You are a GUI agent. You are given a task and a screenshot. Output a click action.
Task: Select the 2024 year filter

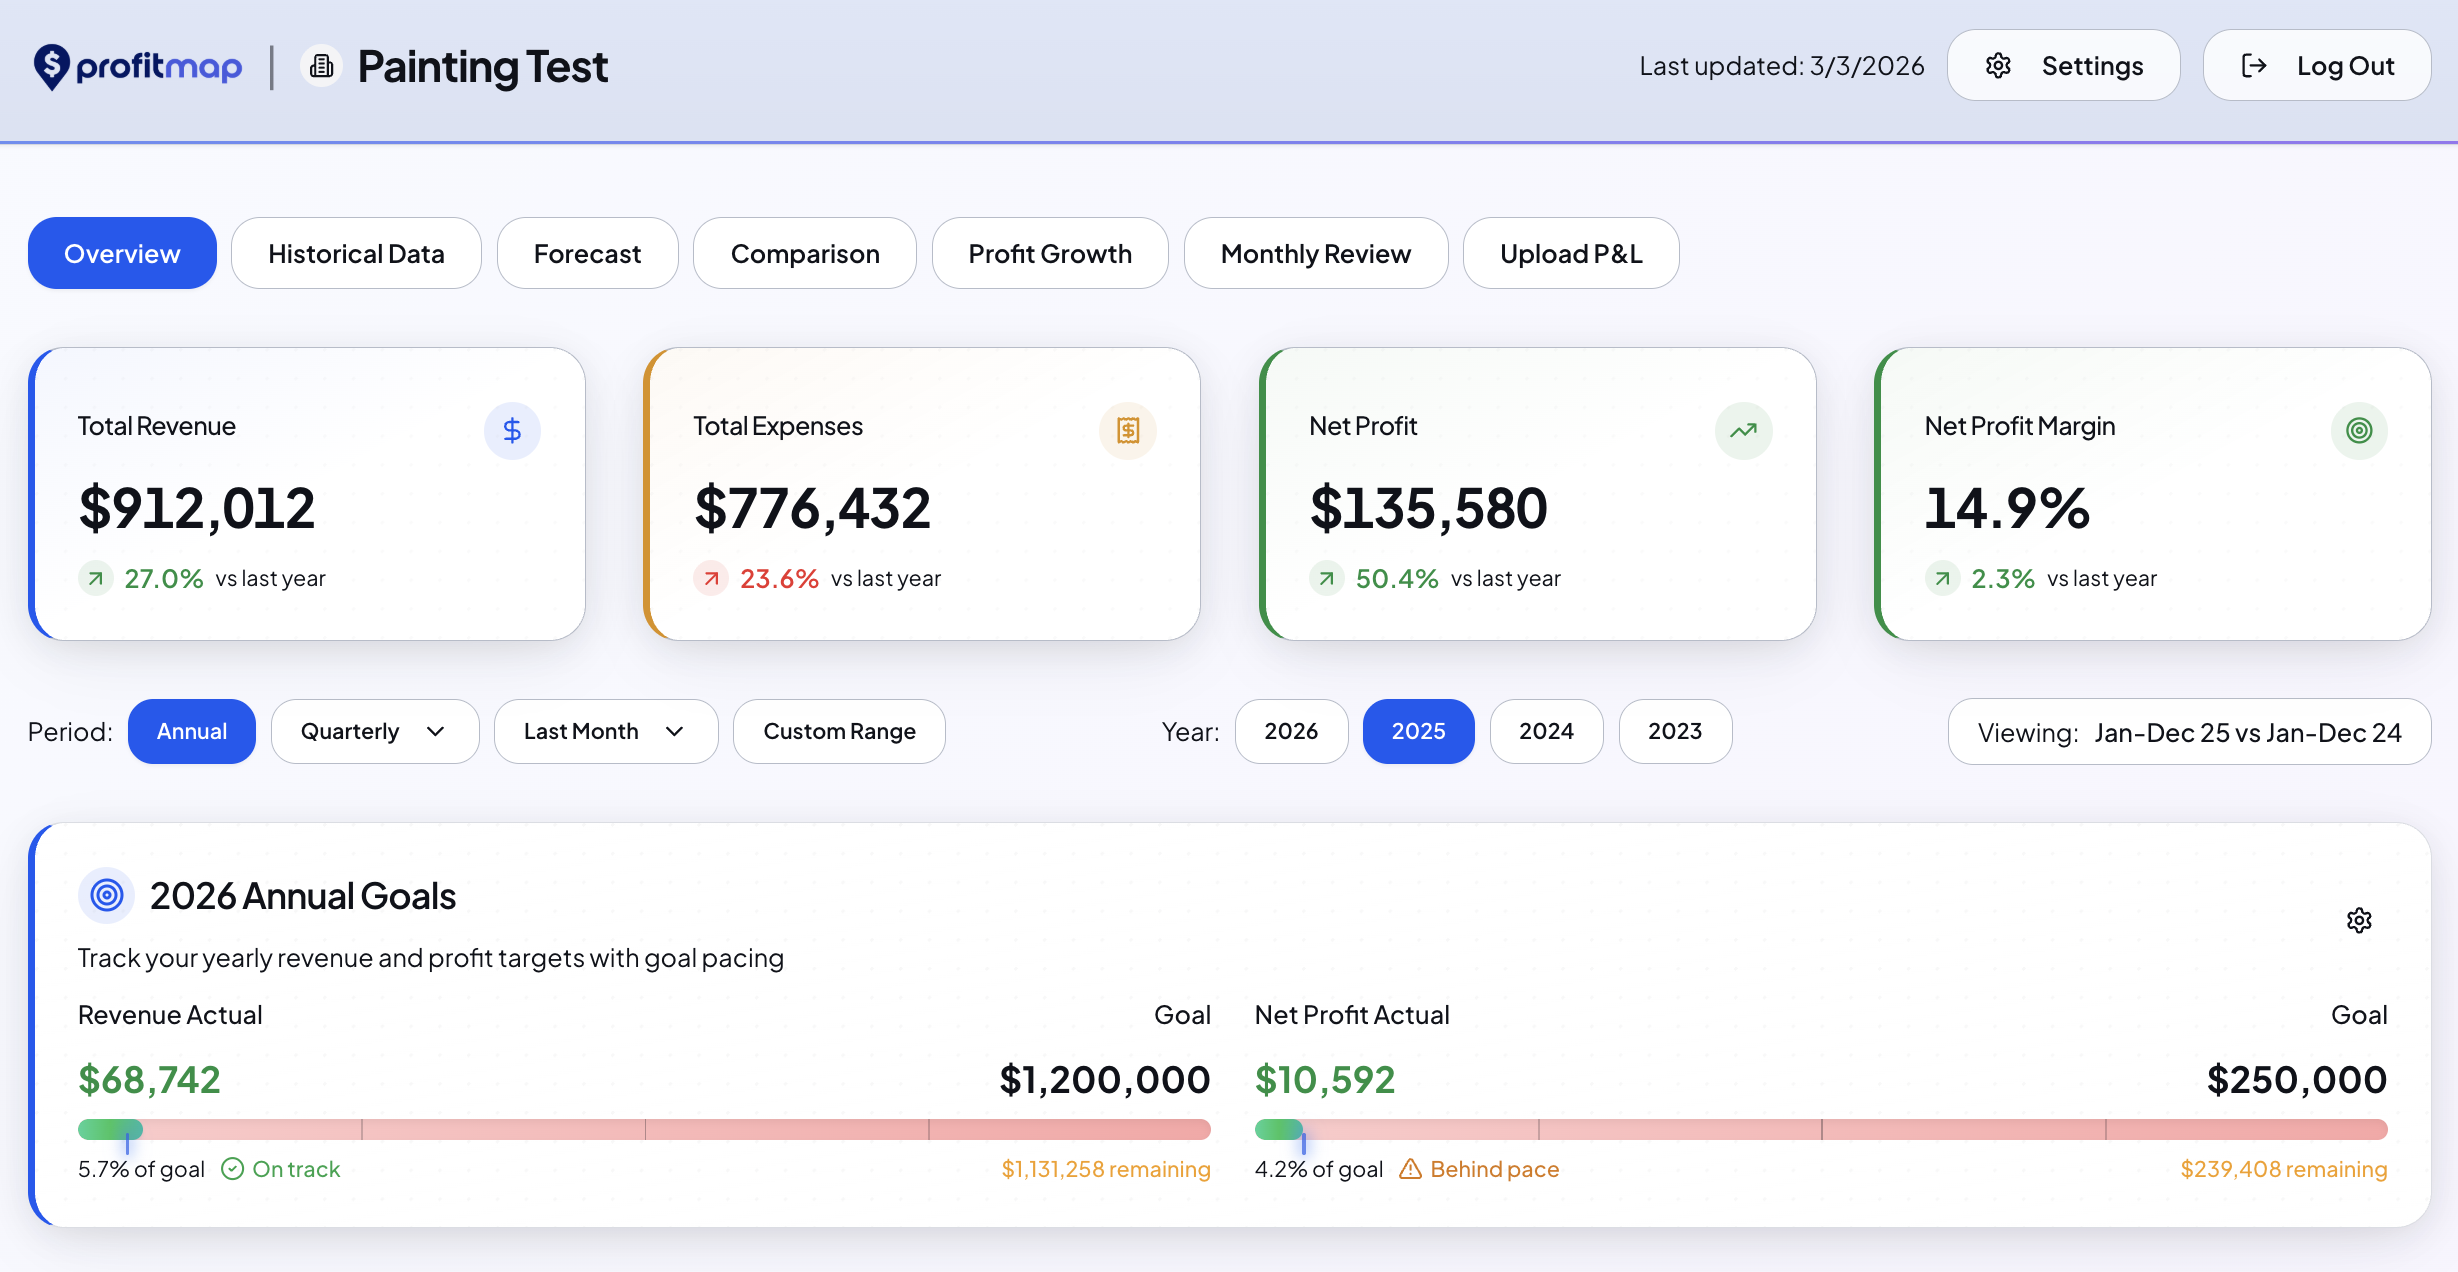click(1546, 731)
